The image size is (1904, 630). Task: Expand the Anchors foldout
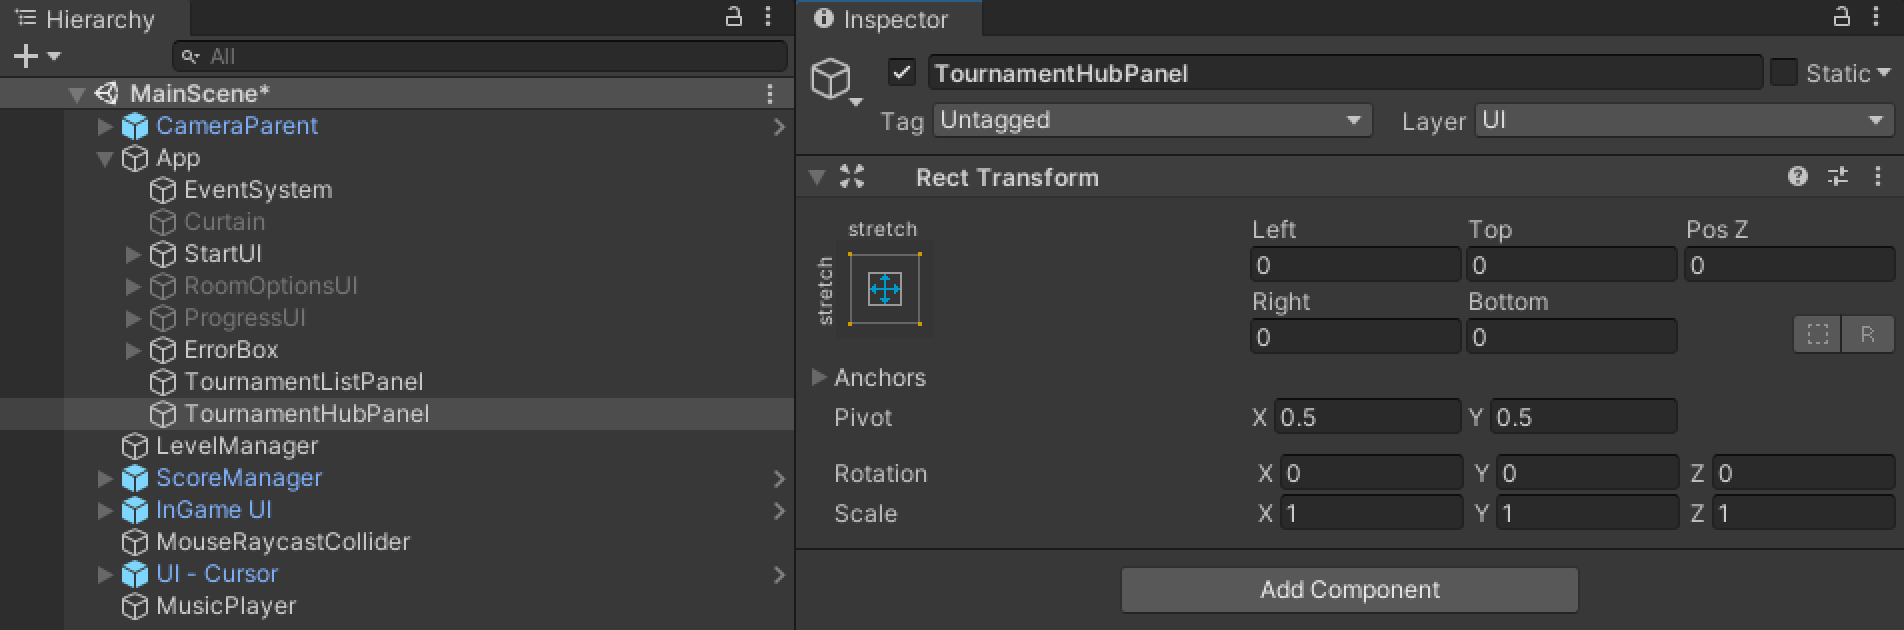tap(819, 377)
